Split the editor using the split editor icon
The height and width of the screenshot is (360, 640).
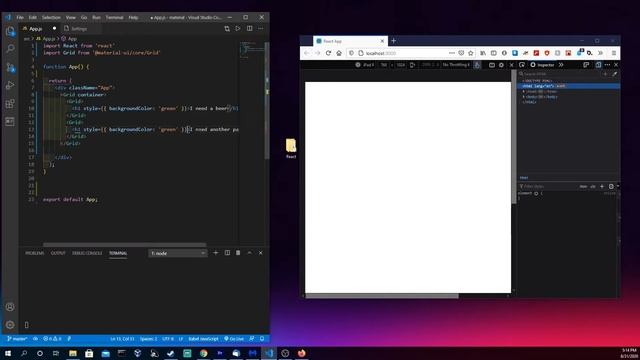[249, 29]
